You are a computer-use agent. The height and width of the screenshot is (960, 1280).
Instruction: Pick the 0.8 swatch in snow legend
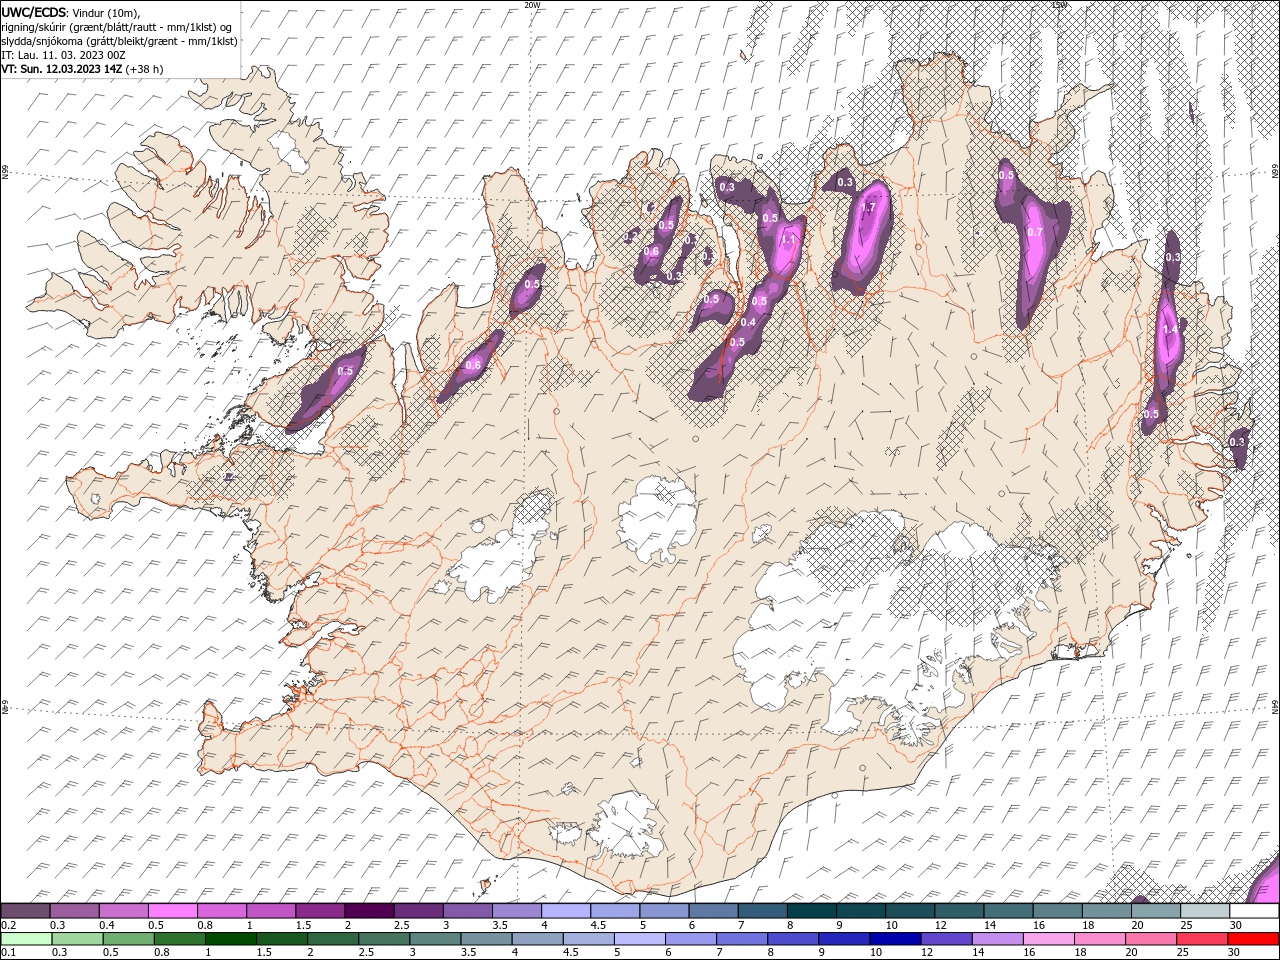[221, 911]
